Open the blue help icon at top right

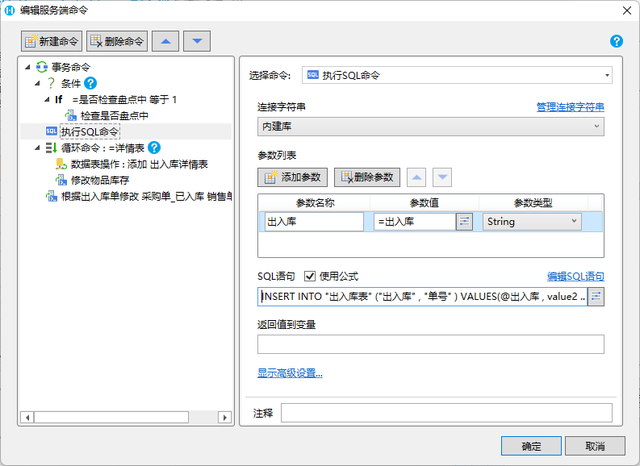coord(616,41)
